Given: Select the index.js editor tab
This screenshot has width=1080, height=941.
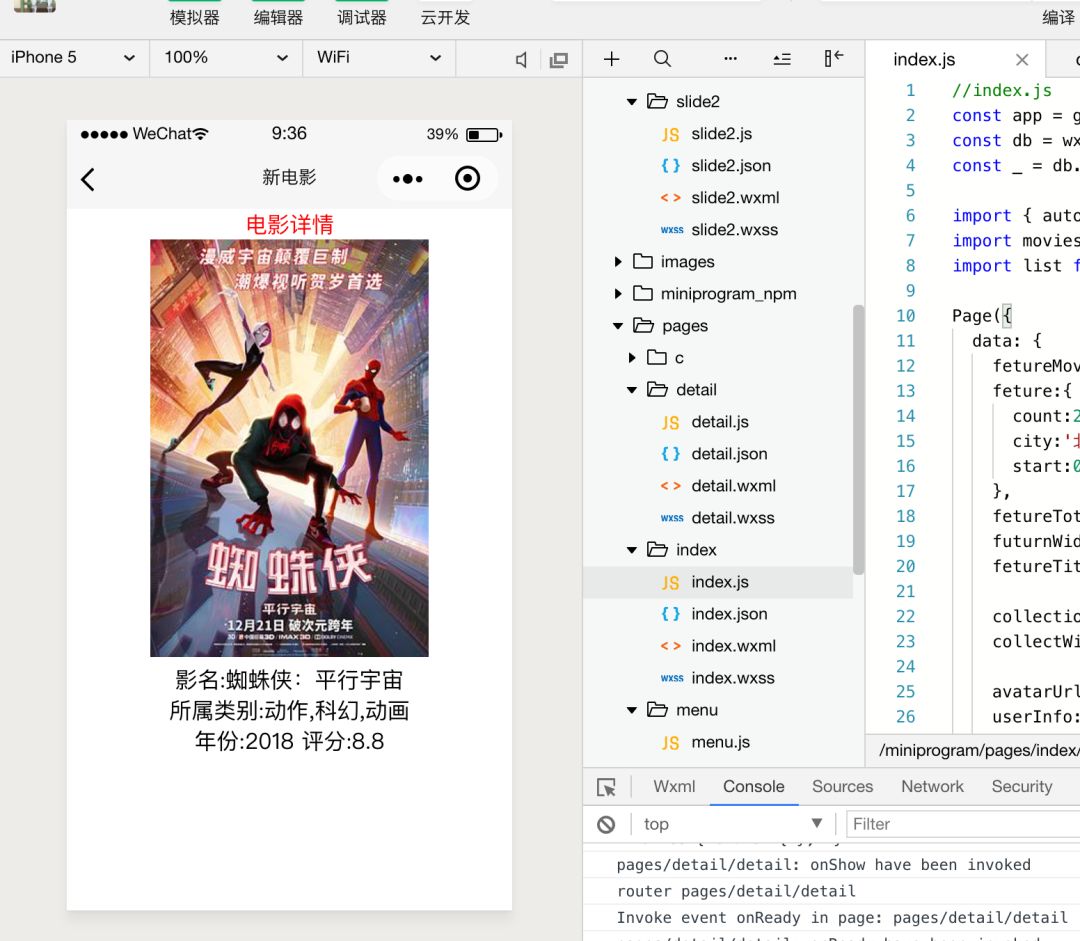Looking at the screenshot, I should tap(924, 60).
